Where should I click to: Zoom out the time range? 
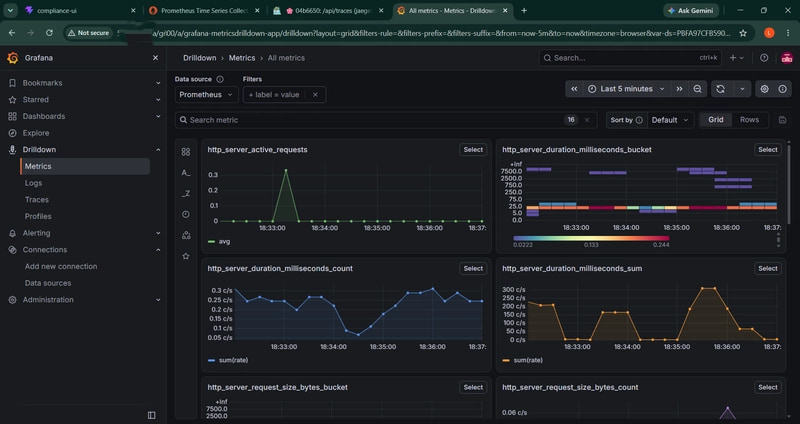[x=697, y=89]
